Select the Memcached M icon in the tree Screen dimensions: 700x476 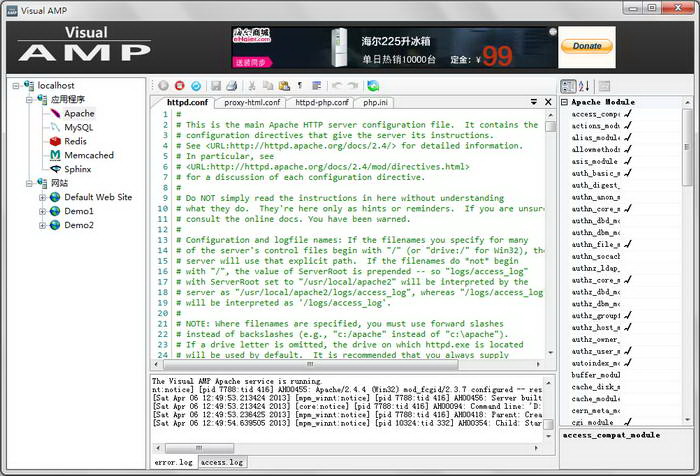55,155
